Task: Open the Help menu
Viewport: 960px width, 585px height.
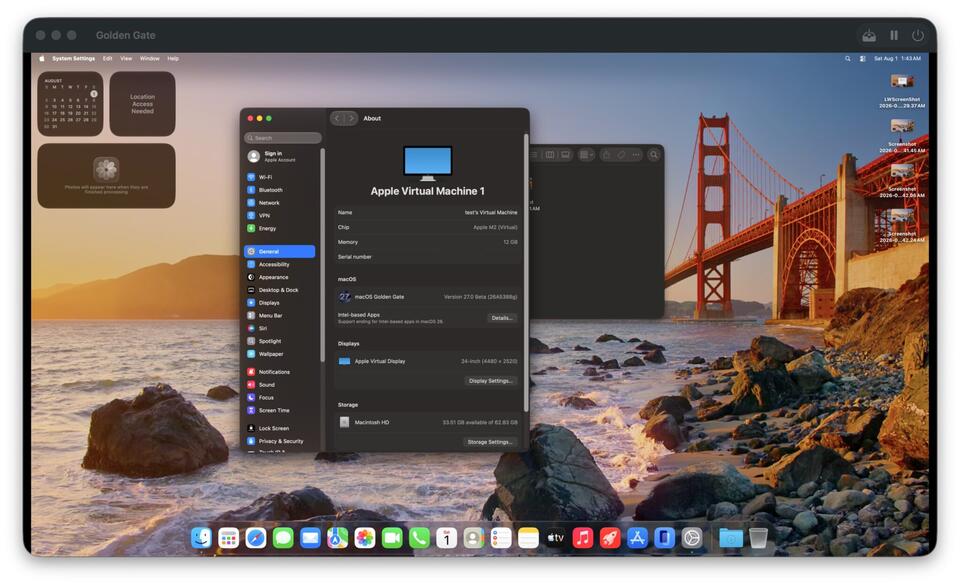Action: click(x=173, y=59)
